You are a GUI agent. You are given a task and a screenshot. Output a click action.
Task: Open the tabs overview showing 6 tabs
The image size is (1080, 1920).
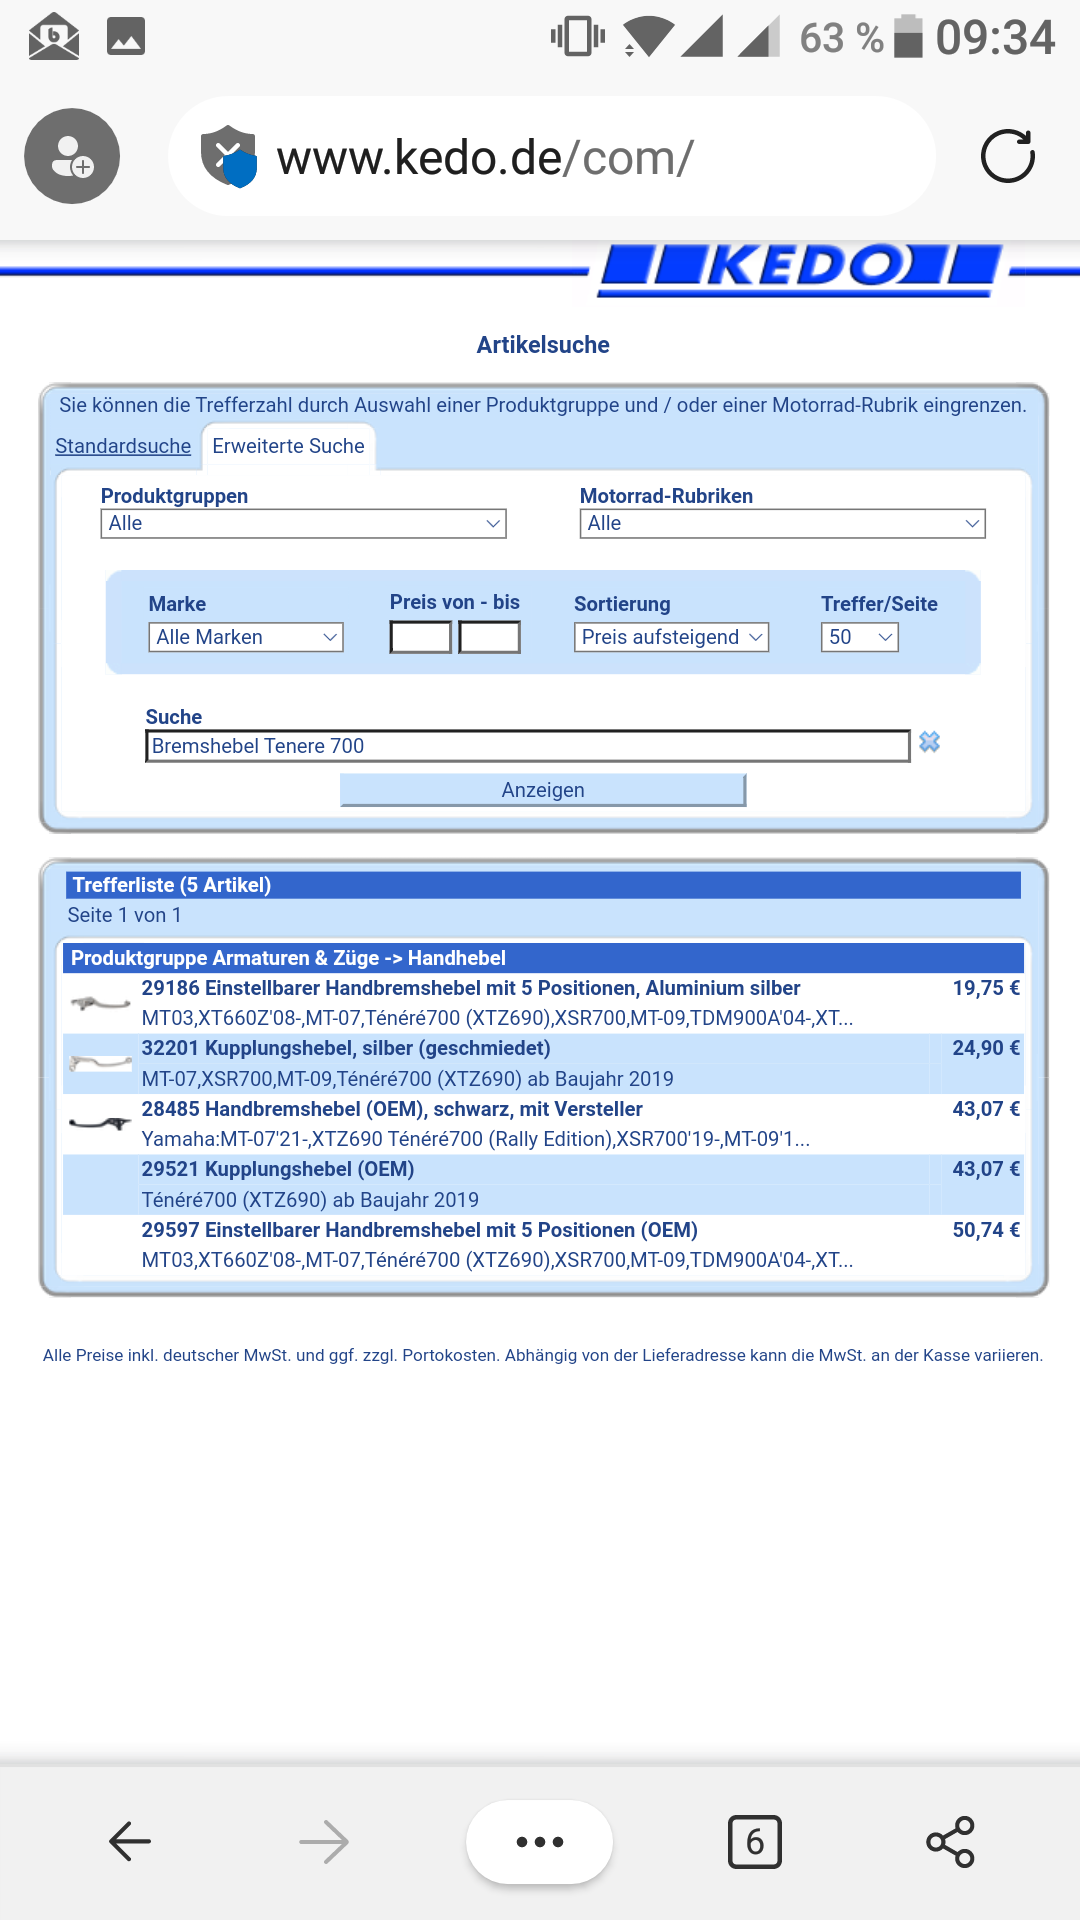[x=755, y=1841]
